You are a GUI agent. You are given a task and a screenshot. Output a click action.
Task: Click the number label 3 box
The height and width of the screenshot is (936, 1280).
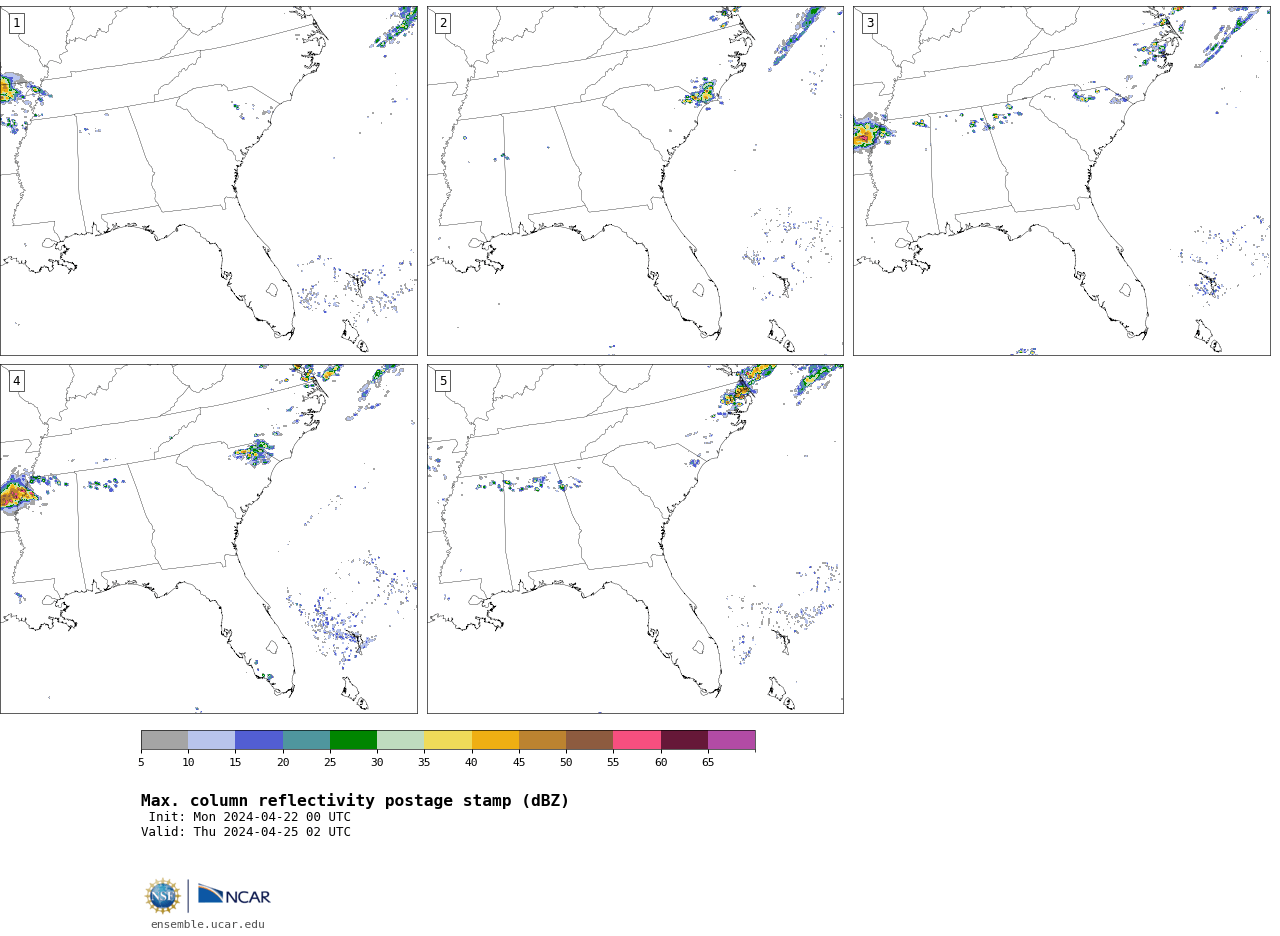(870, 23)
